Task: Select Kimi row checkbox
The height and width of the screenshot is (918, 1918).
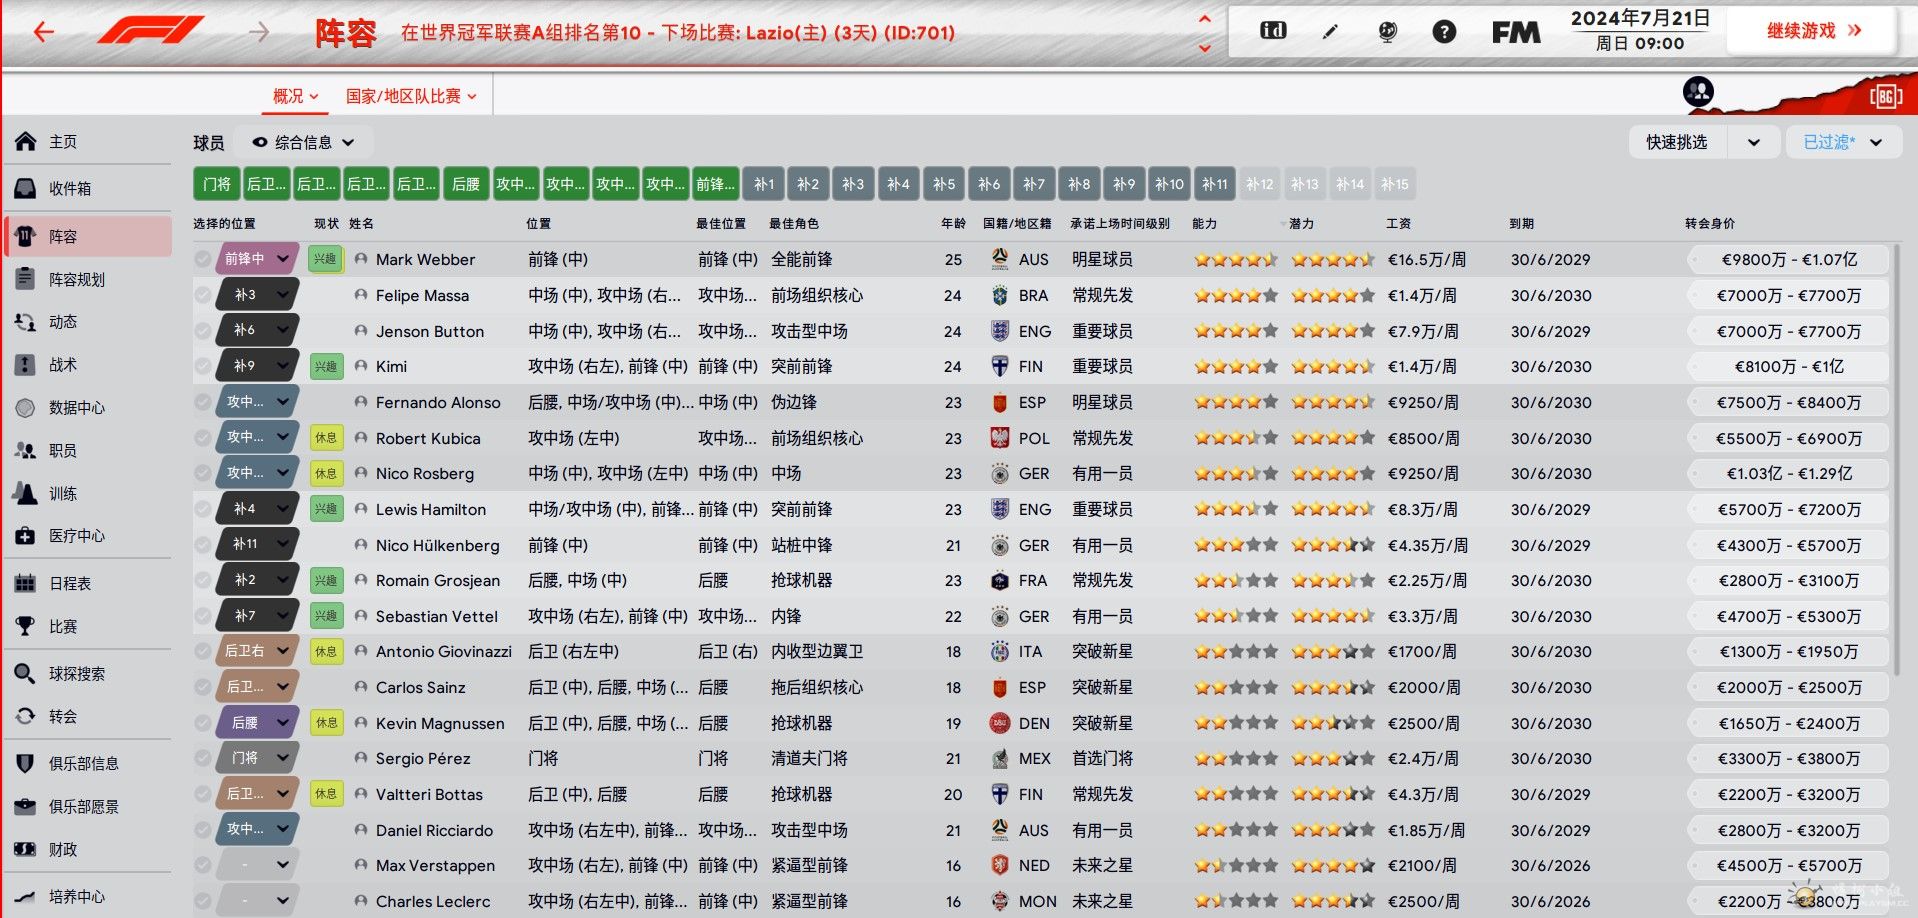Action: pyautogui.click(x=203, y=366)
